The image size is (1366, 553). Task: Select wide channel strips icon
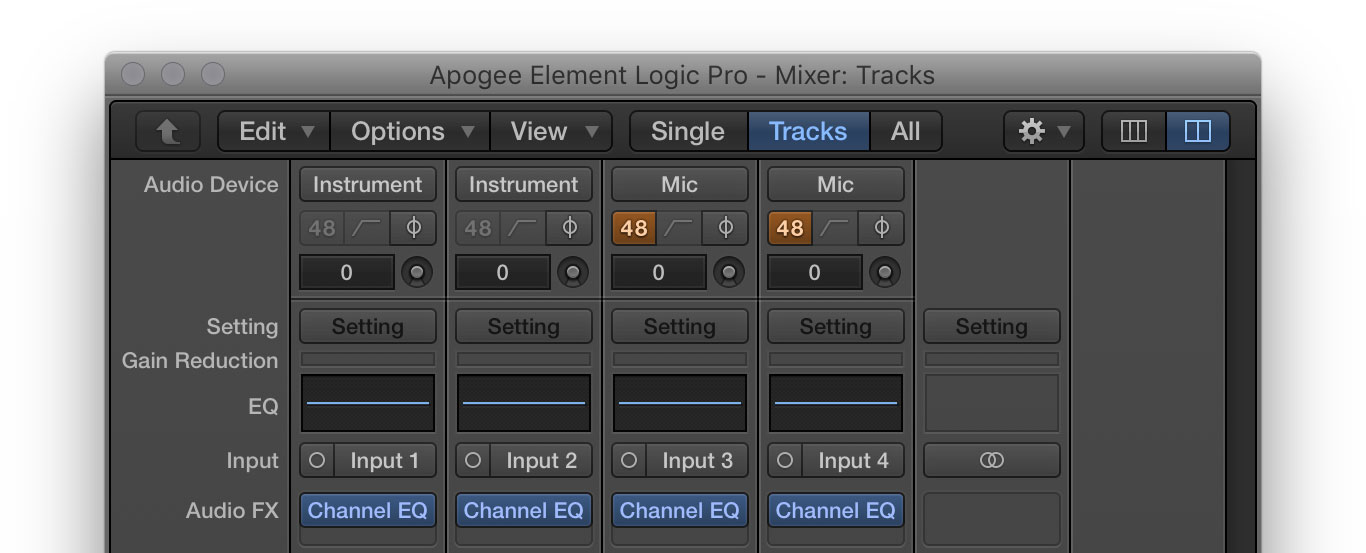coord(1197,131)
